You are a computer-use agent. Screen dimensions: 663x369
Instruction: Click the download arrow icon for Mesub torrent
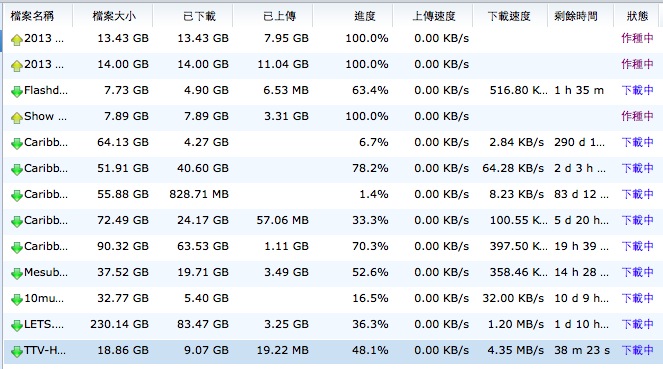pos(16,274)
